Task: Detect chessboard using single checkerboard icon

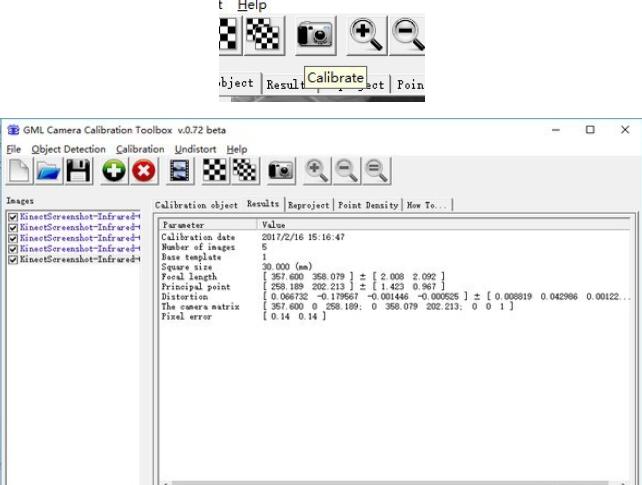Action: (x=215, y=170)
